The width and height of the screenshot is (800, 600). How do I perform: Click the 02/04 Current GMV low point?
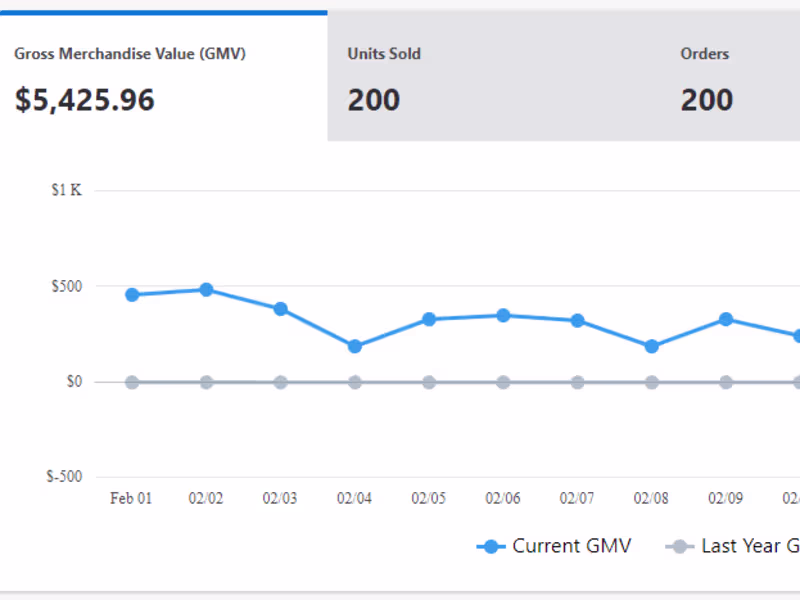355,346
